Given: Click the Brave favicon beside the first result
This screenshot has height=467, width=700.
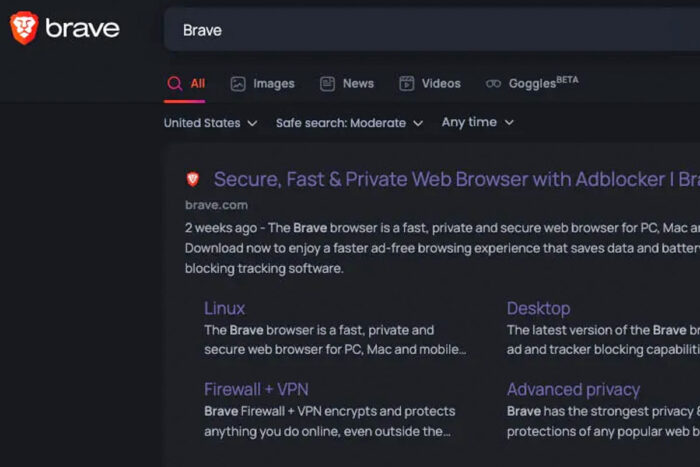Looking at the screenshot, I should click(x=193, y=179).
